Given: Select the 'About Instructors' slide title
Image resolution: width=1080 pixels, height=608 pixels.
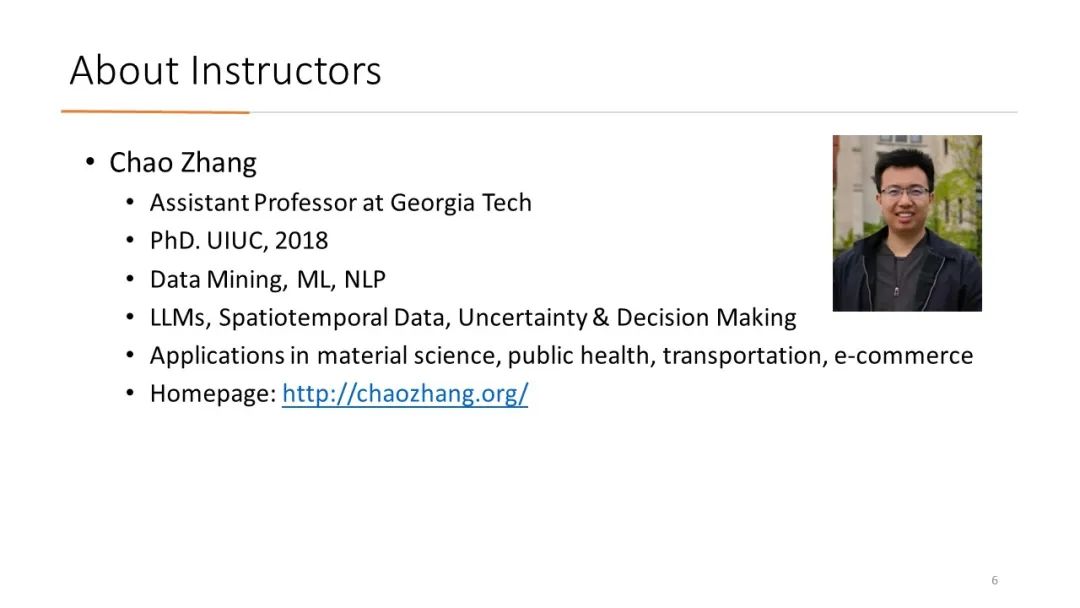Looking at the screenshot, I should (225, 70).
